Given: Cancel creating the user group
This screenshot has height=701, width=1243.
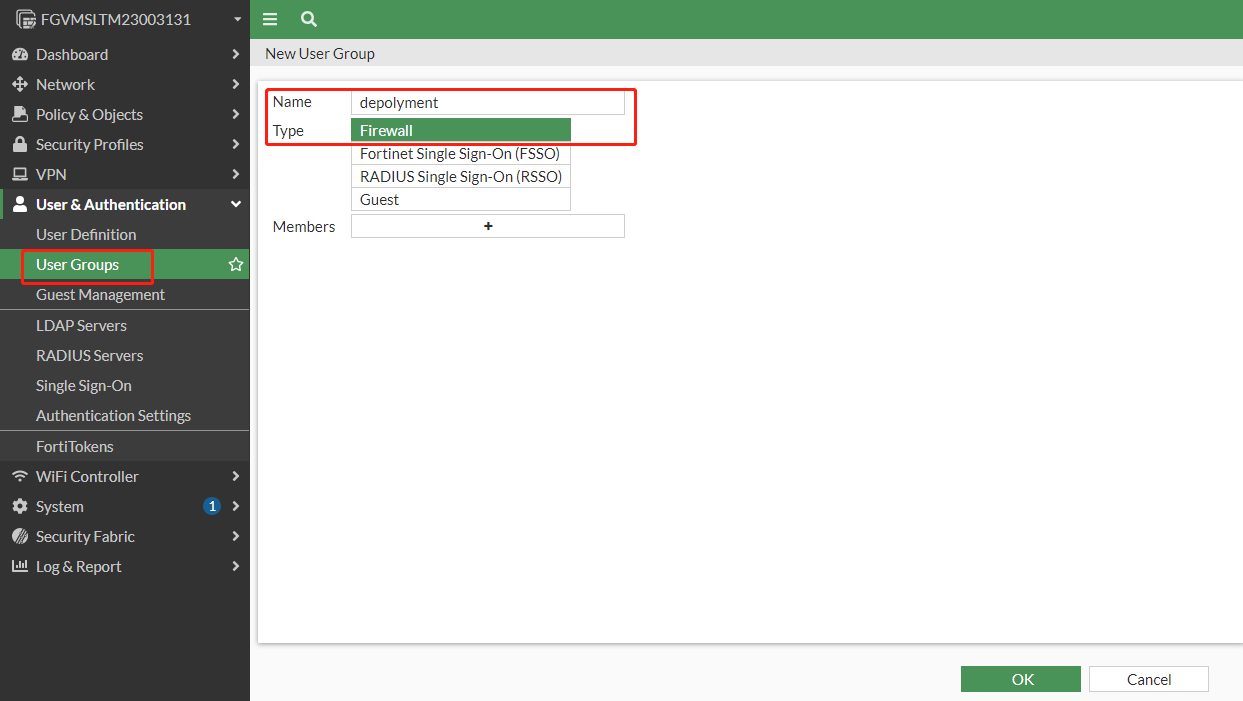Looking at the screenshot, I should coord(1148,678).
